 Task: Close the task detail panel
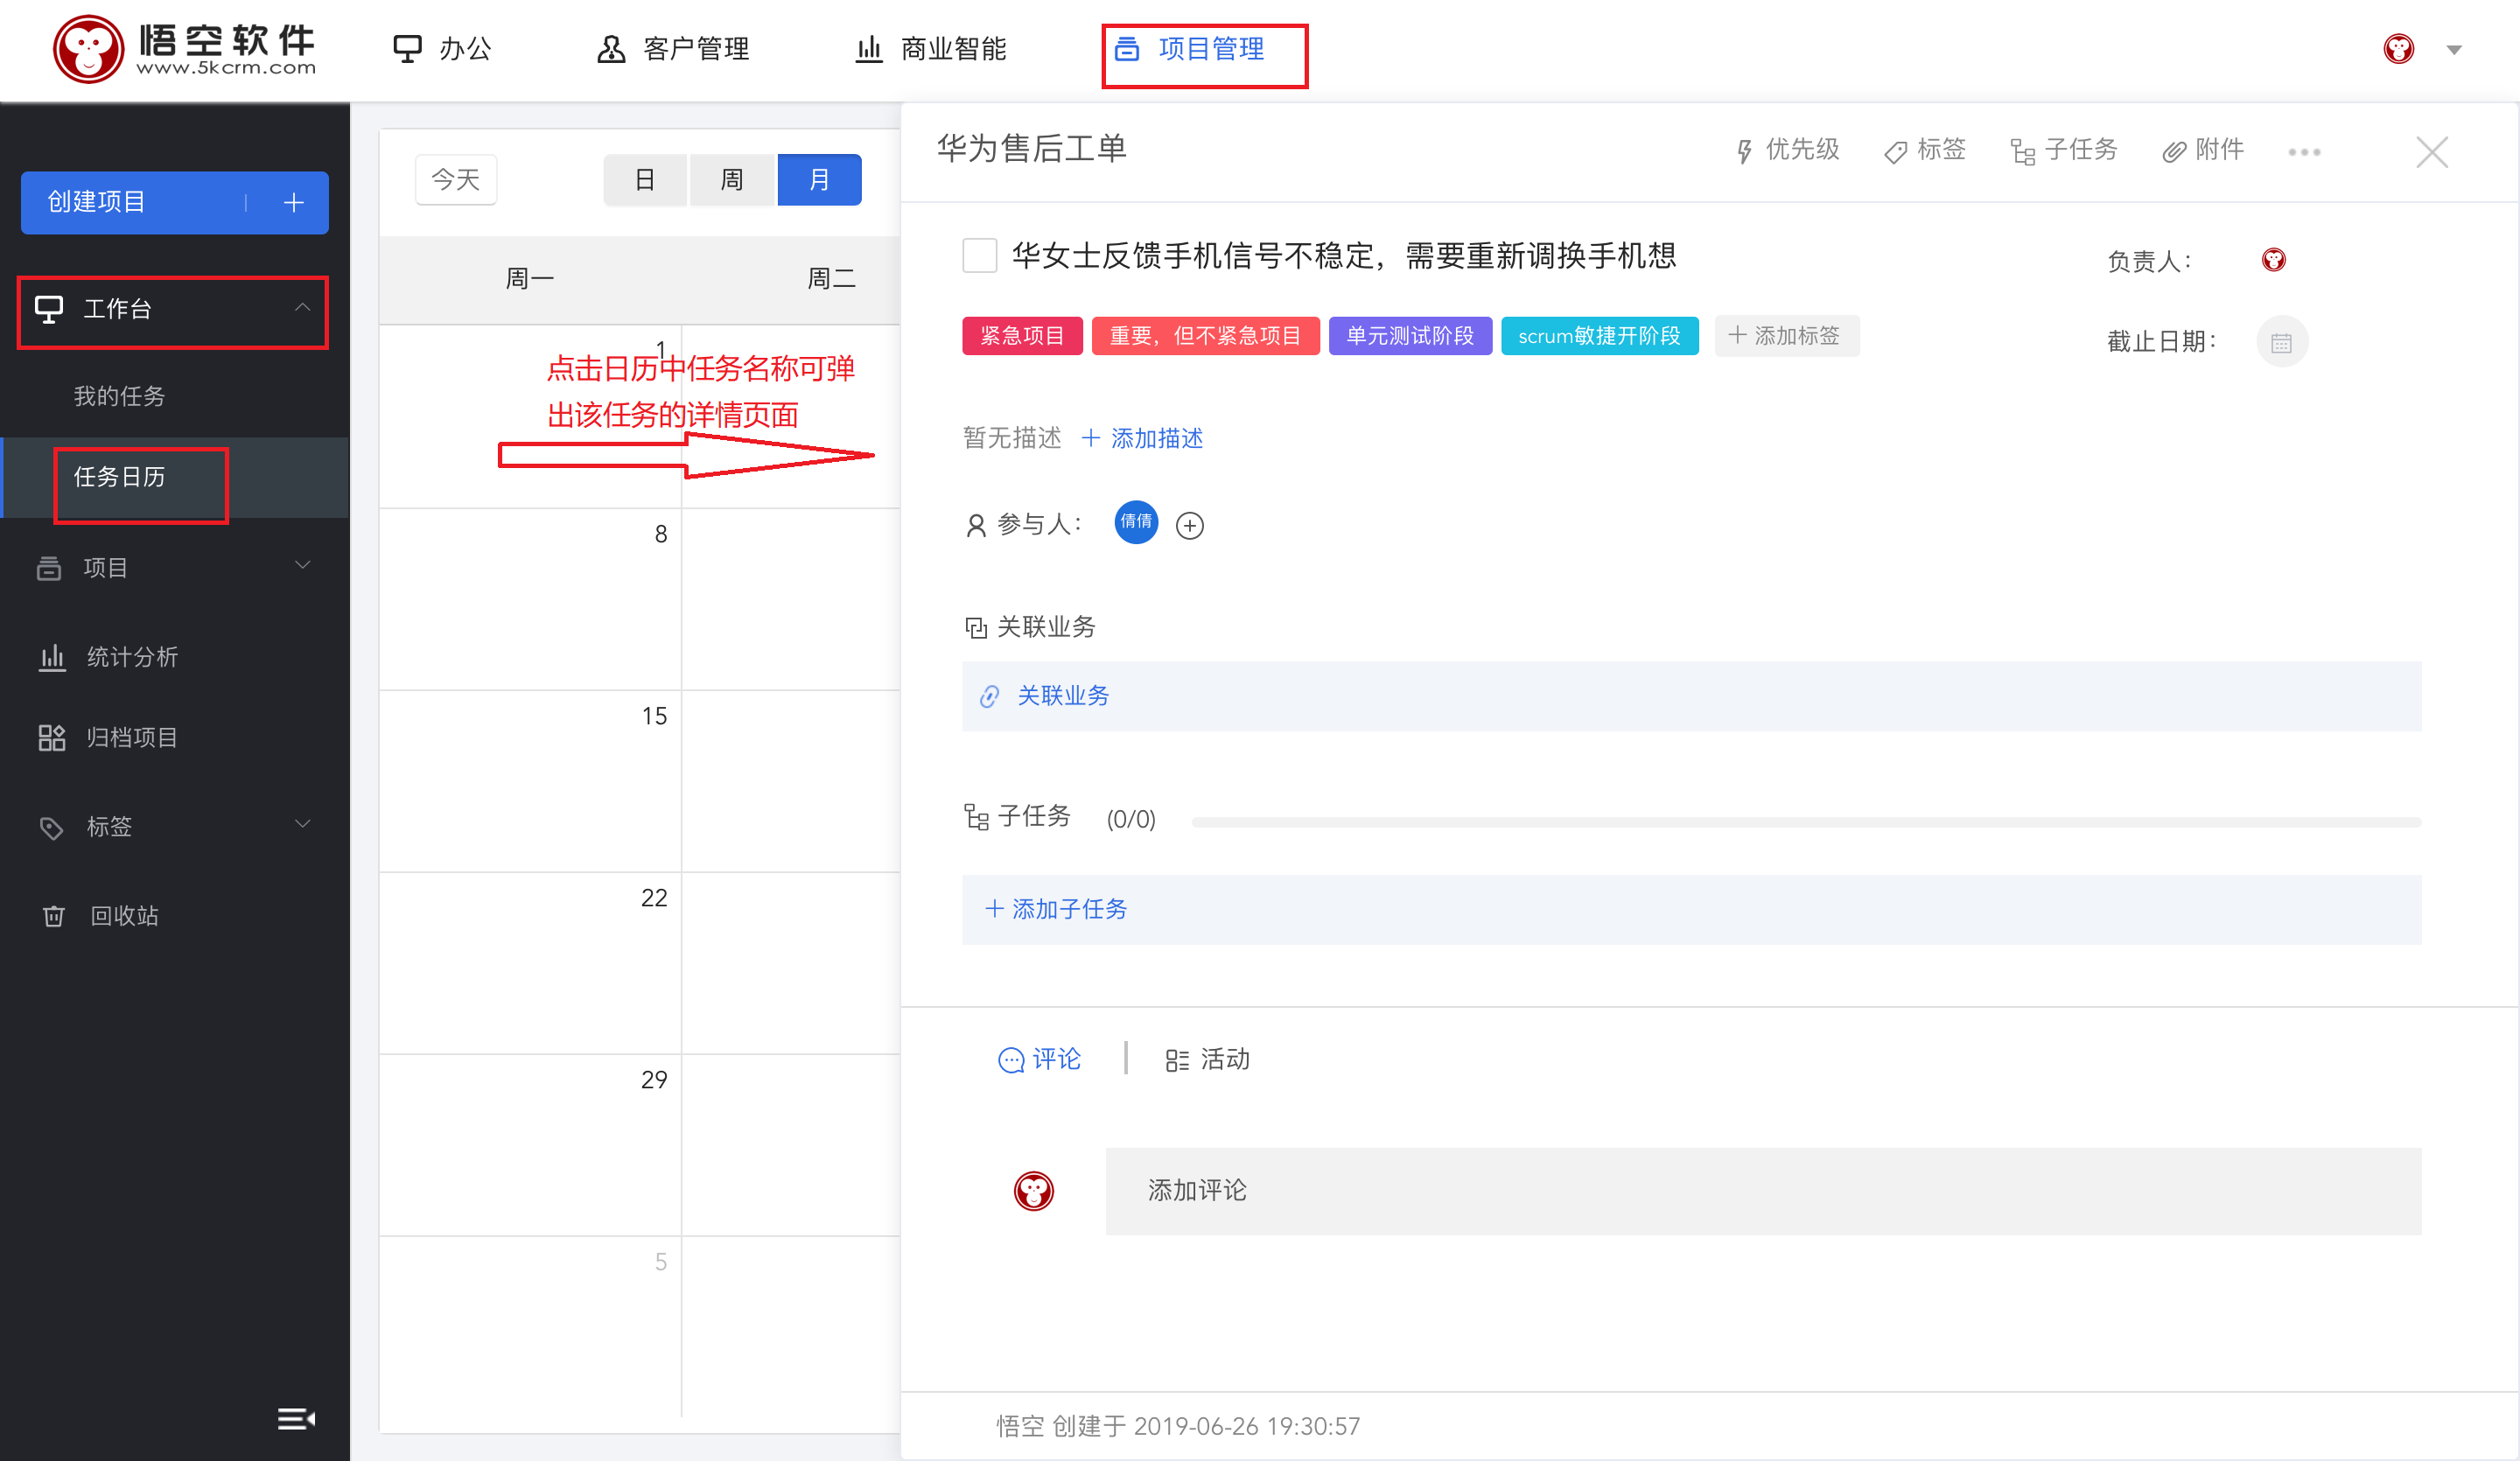(2432, 152)
